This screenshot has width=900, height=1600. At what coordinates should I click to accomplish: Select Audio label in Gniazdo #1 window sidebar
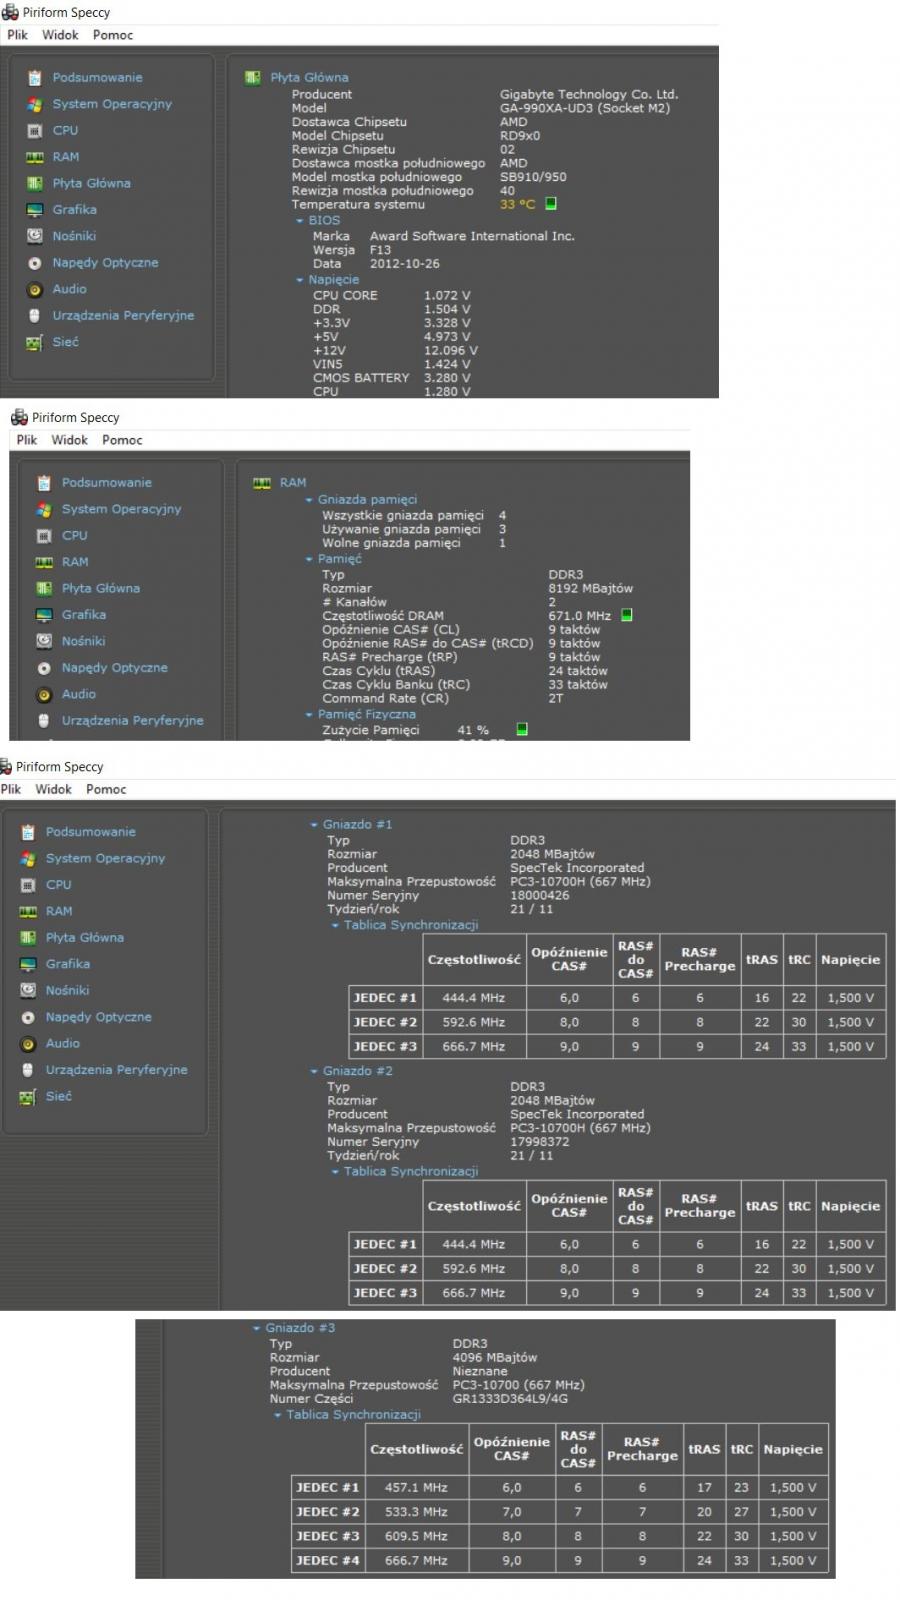[63, 1043]
